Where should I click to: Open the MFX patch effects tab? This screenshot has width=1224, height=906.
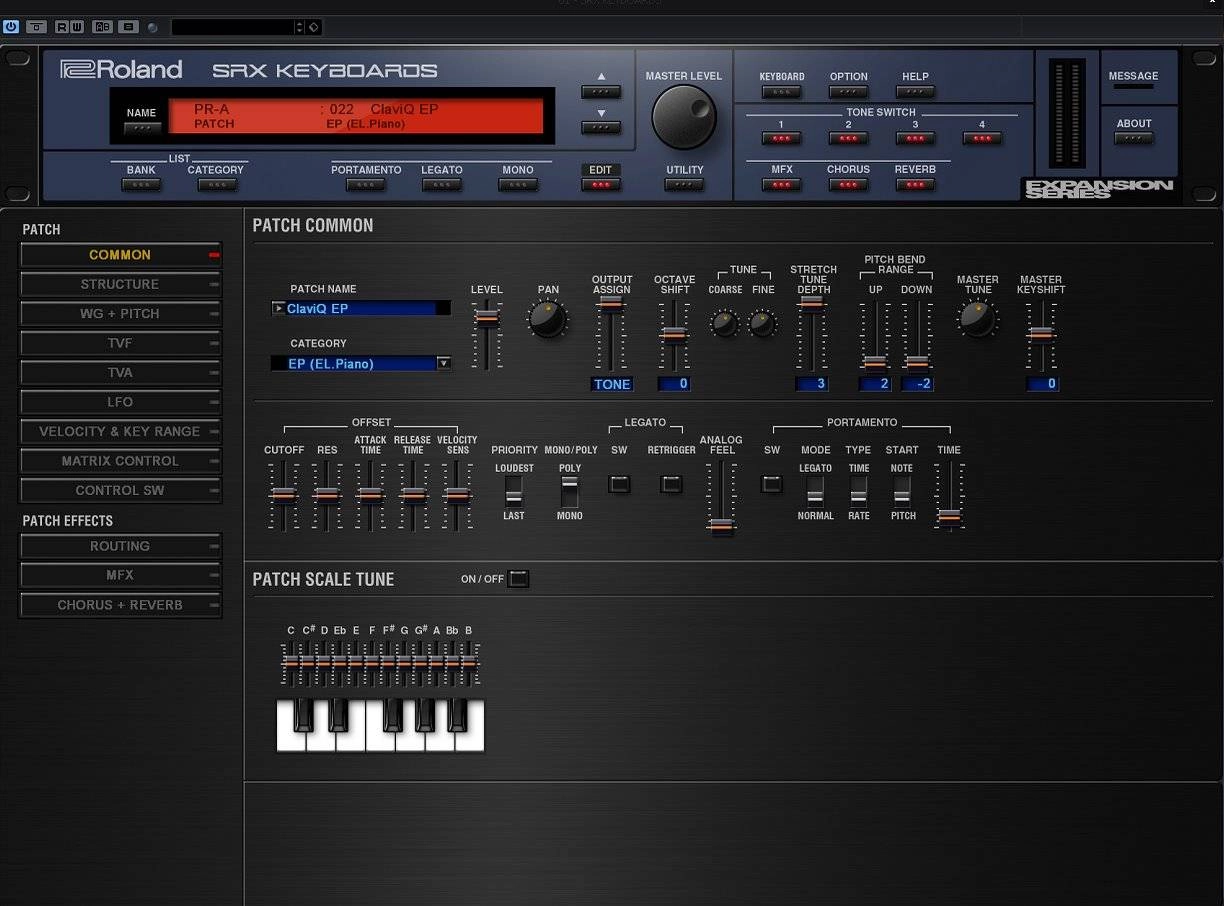click(x=120, y=576)
